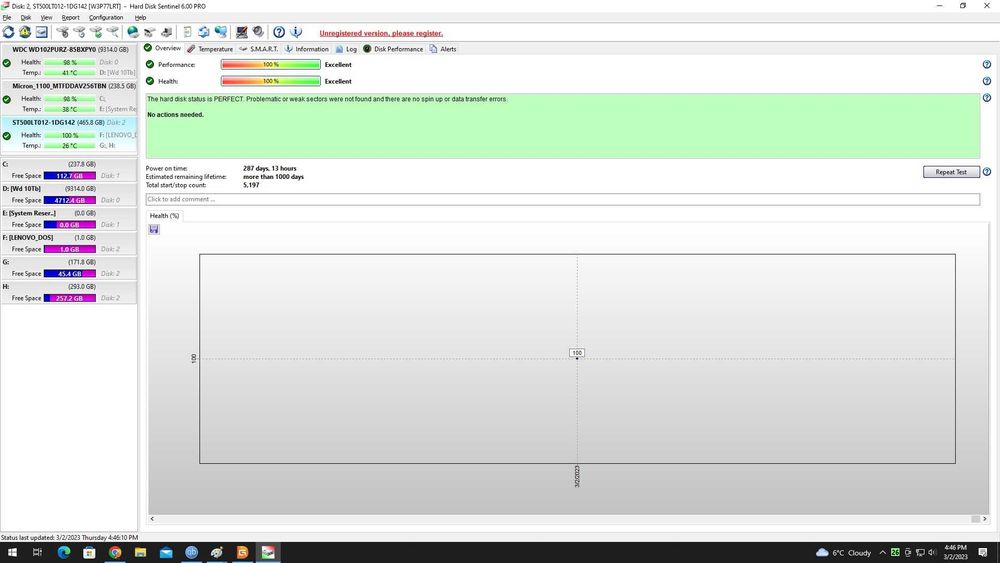Open help icon beside Health row
Screen dimensions: 1000x563
coord(987,81)
